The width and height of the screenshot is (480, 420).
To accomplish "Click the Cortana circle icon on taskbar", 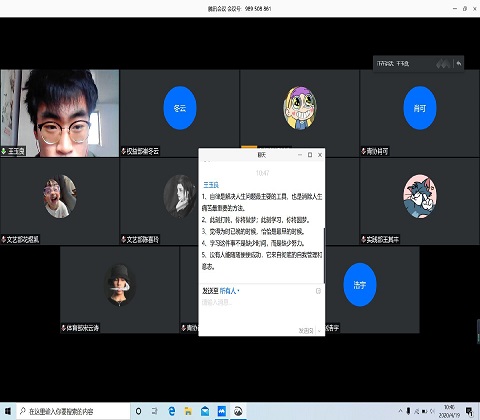I will [139, 411].
